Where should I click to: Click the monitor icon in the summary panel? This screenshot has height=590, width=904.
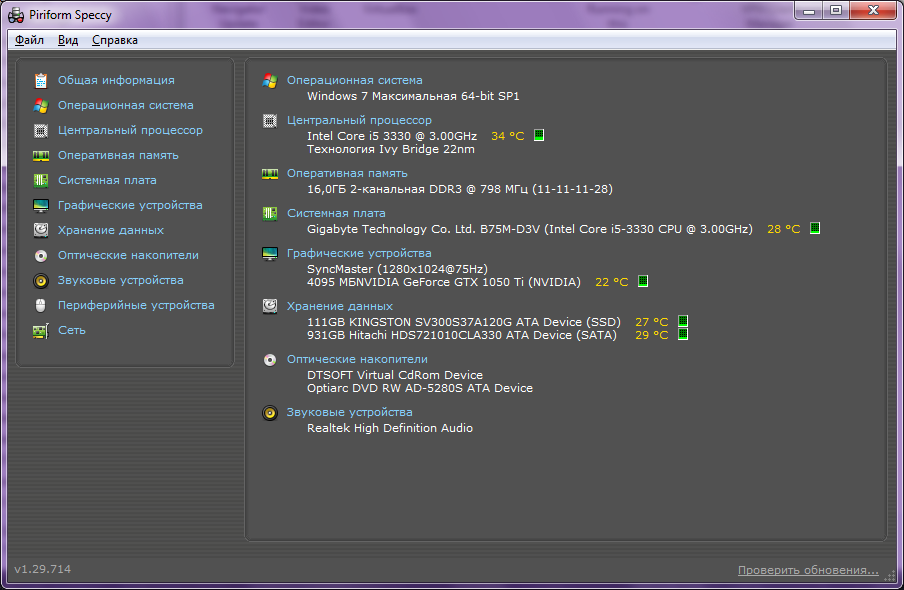click(270, 253)
